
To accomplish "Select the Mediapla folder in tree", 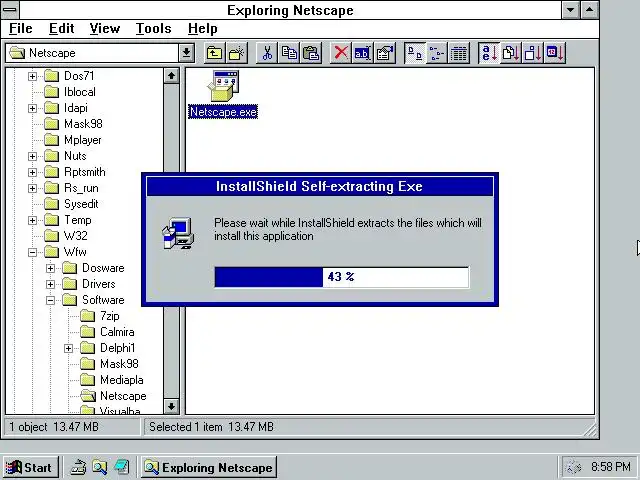I will (x=112, y=380).
